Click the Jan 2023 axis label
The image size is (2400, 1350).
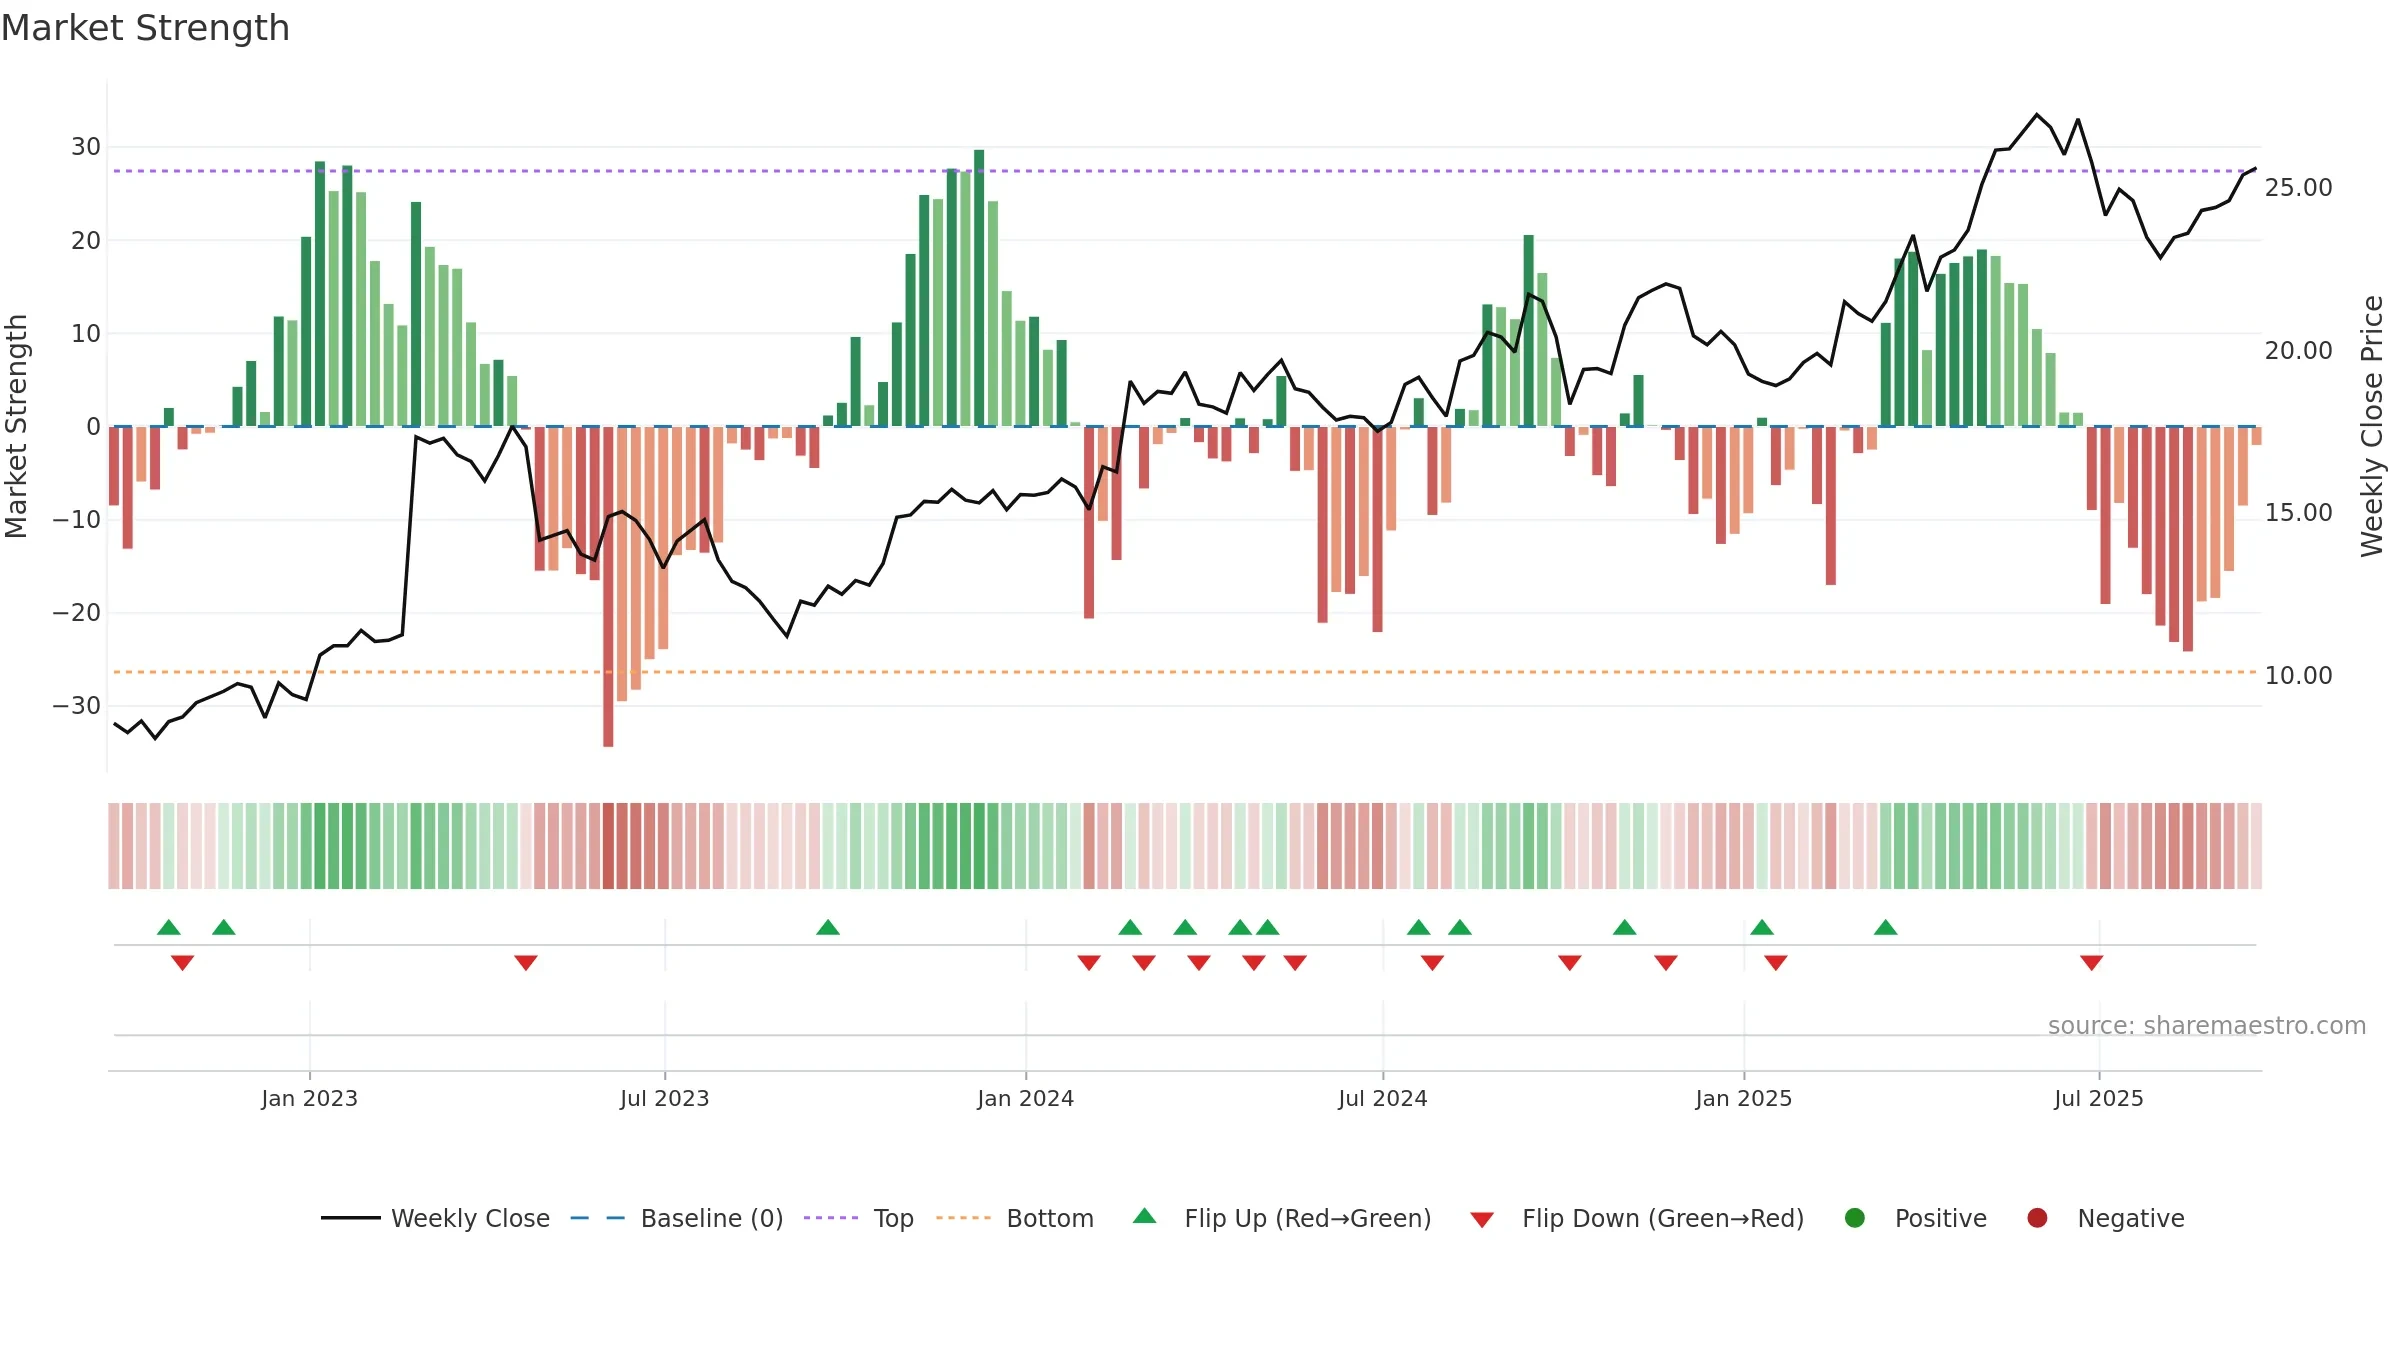coord(309,1098)
